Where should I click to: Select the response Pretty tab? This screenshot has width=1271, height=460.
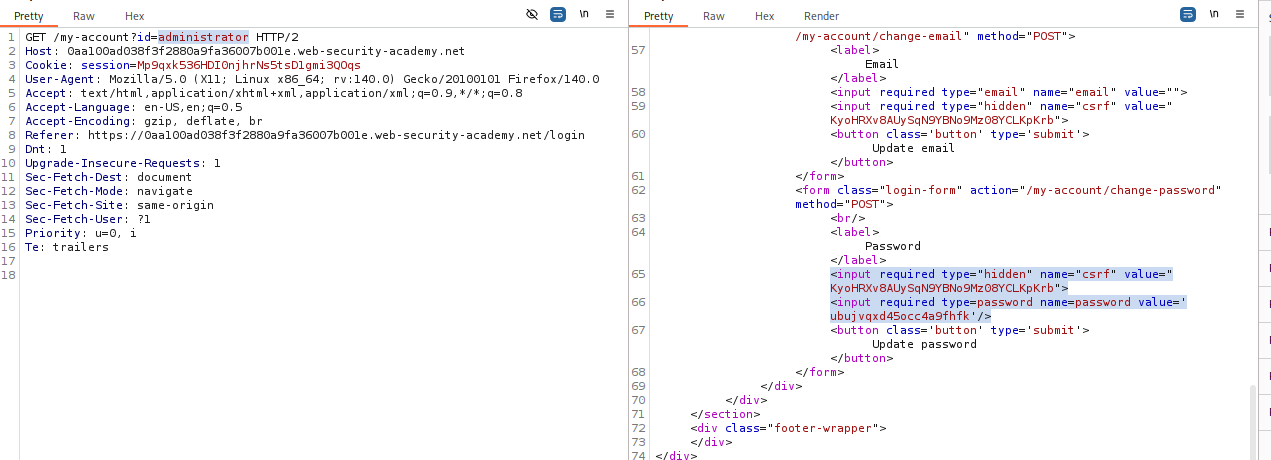click(658, 16)
